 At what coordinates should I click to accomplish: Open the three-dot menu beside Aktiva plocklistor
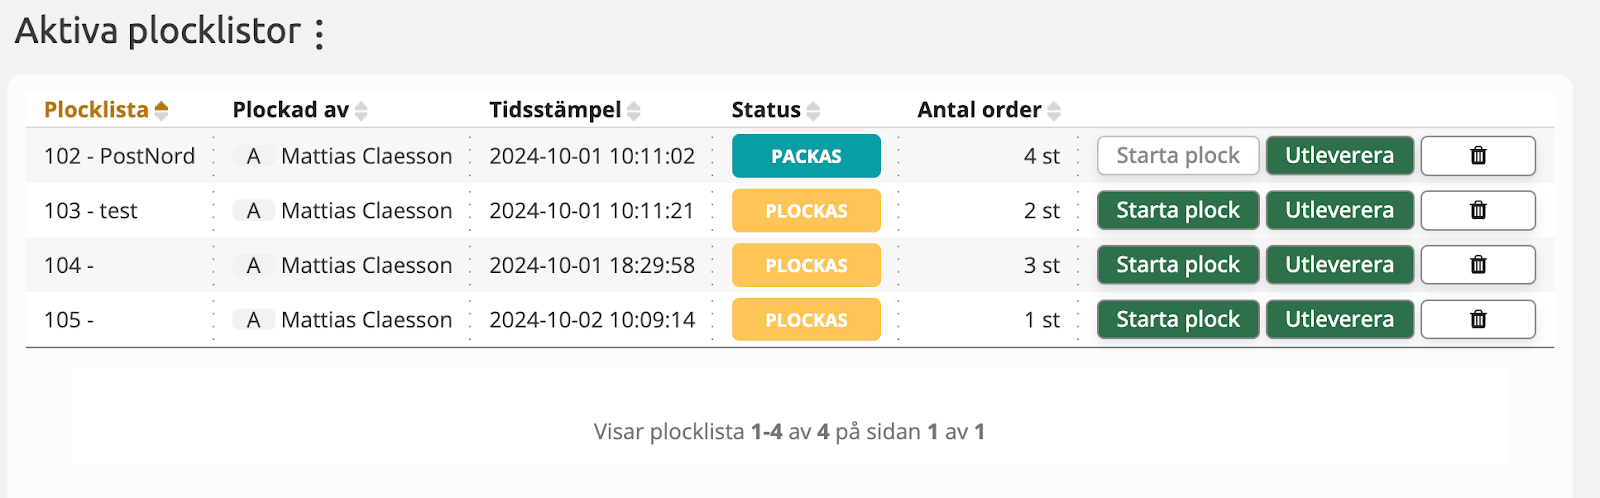coord(320,33)
